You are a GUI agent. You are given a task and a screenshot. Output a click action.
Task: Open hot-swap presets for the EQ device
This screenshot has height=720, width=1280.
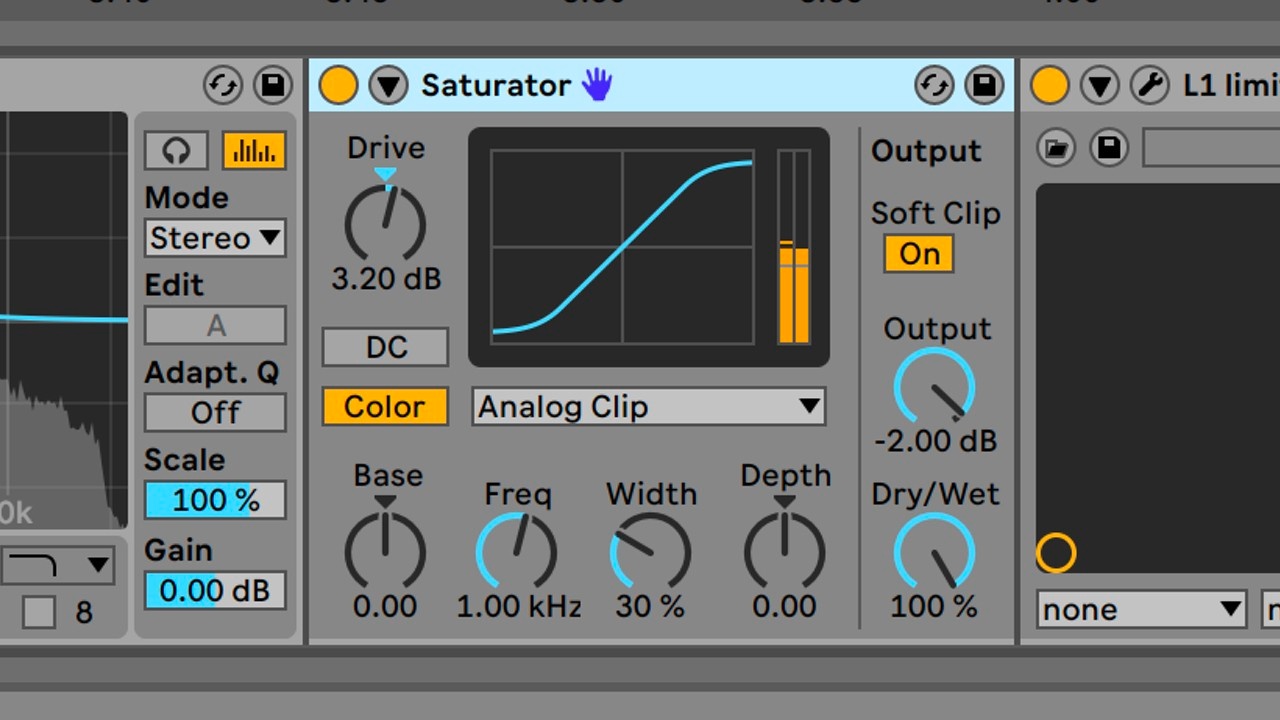click(222, 85)
